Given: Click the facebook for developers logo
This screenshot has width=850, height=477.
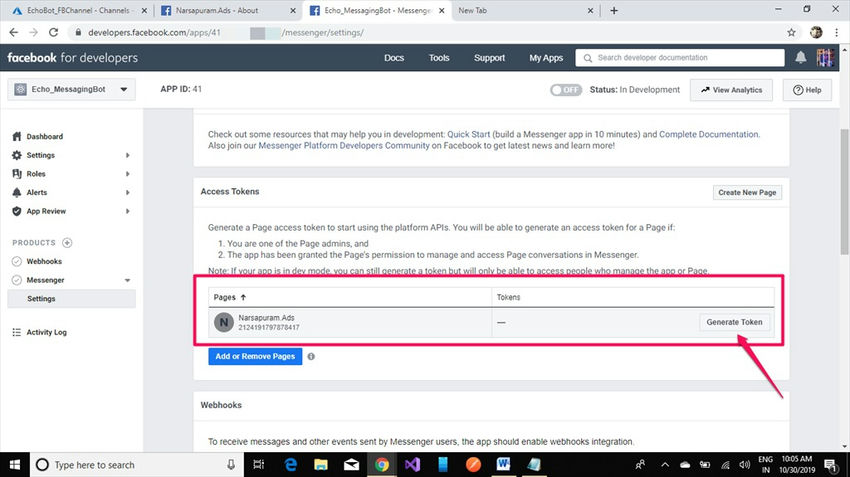Looking at the screenshot, I should (72, 57).
